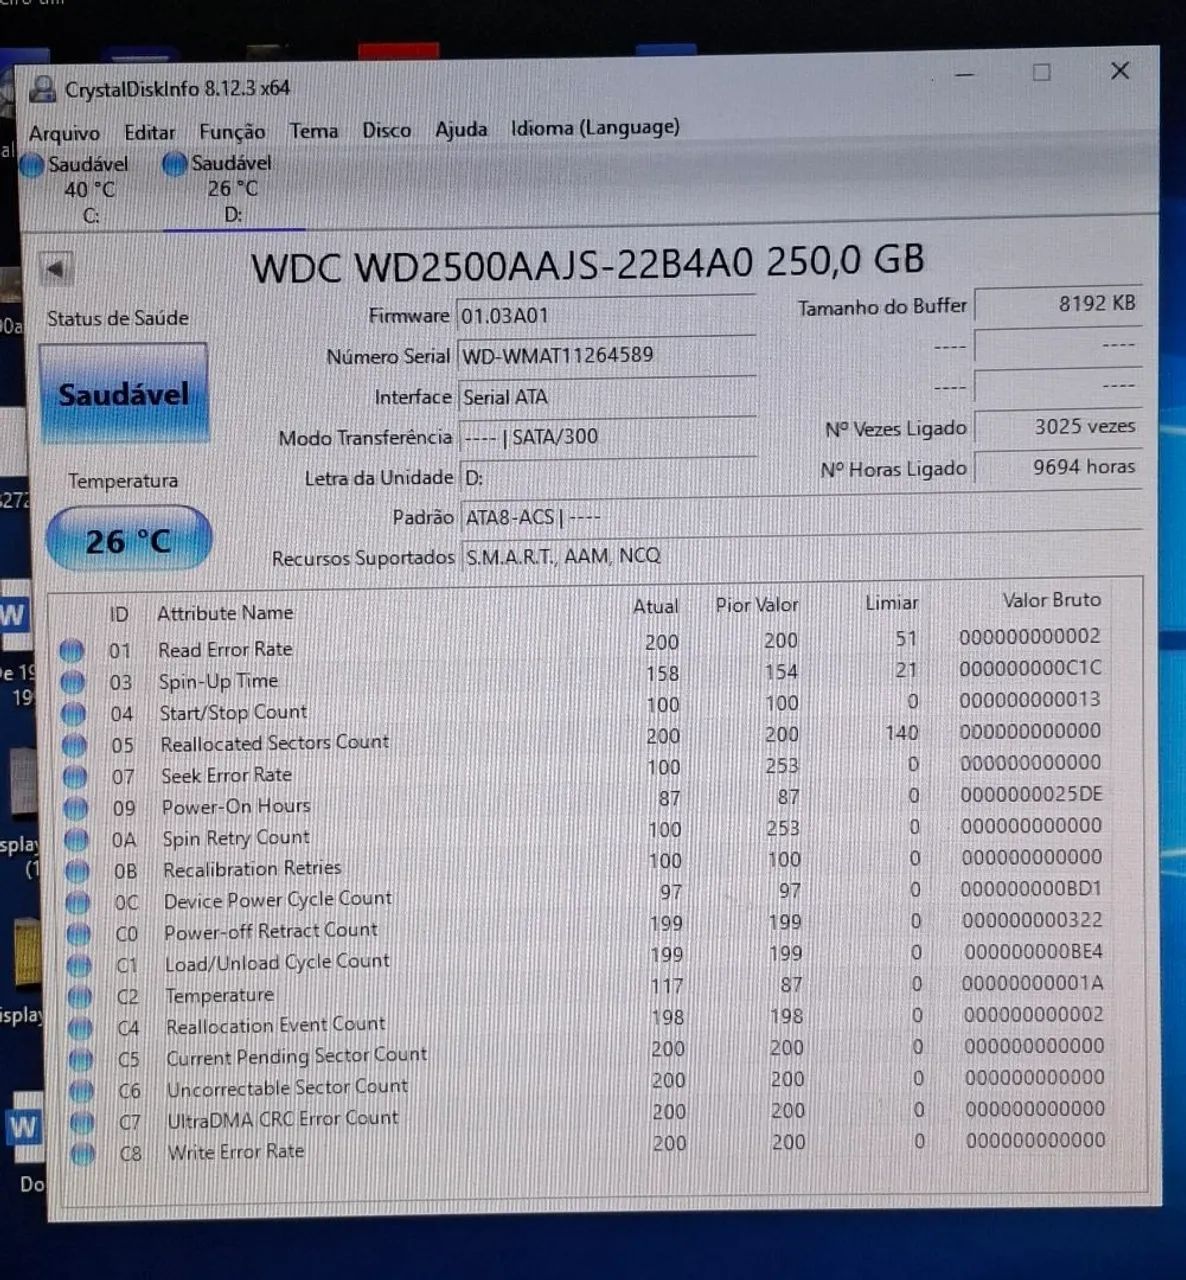Open the Idioma (Language) menu
Viewport: 1186px width, 1280px height.
[x=595, y=127]
